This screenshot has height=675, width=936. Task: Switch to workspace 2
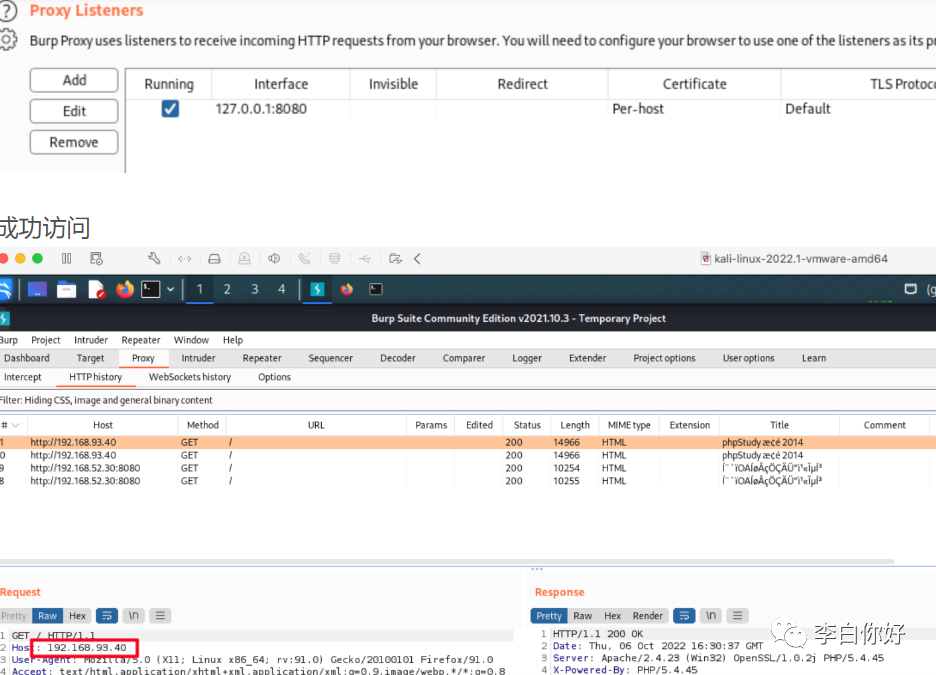[227, 289]
